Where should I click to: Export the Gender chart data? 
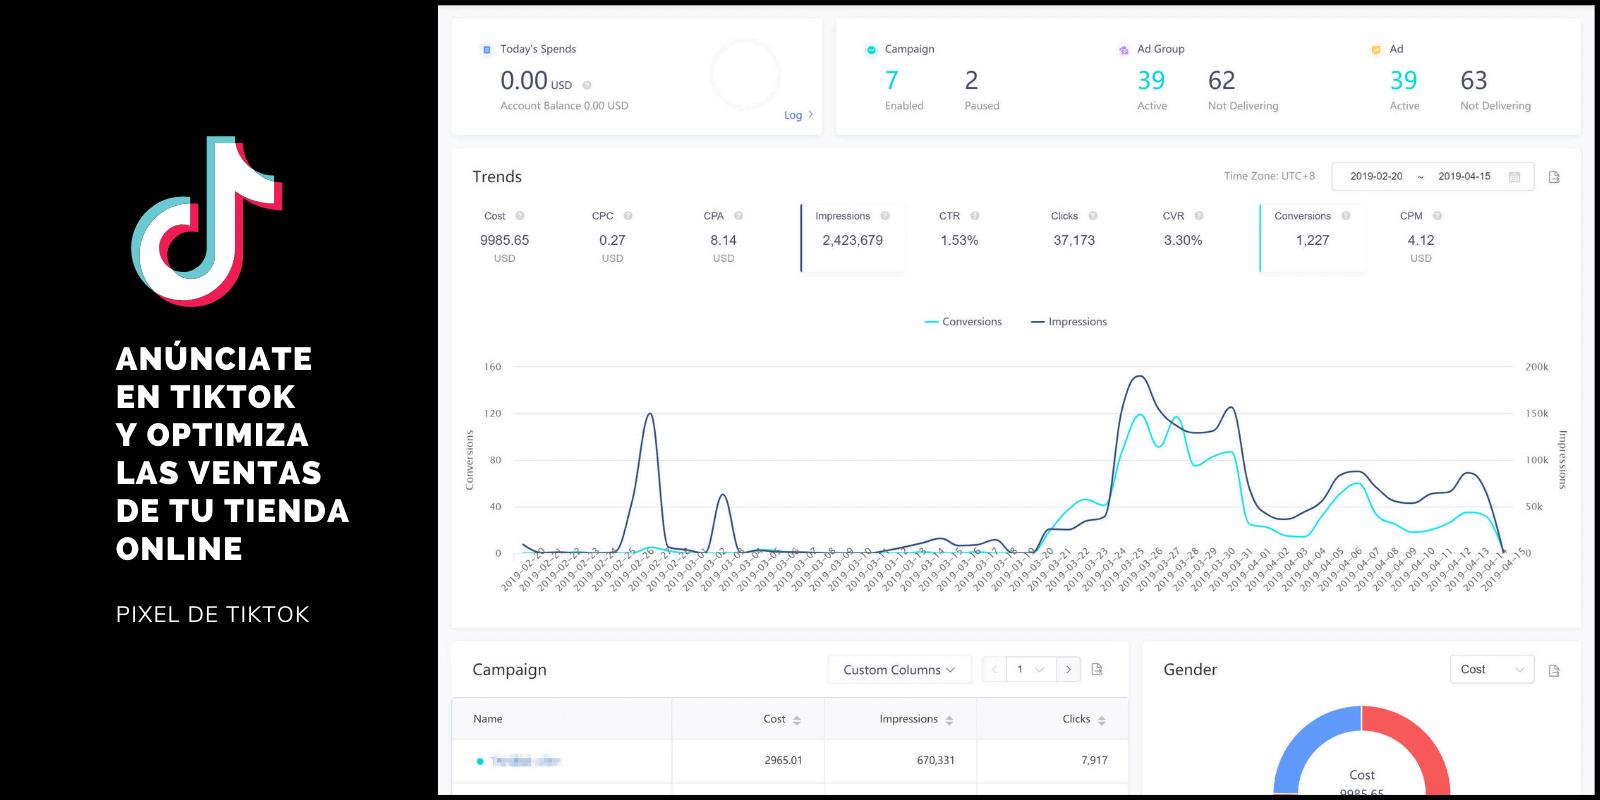pos(1554,670)
